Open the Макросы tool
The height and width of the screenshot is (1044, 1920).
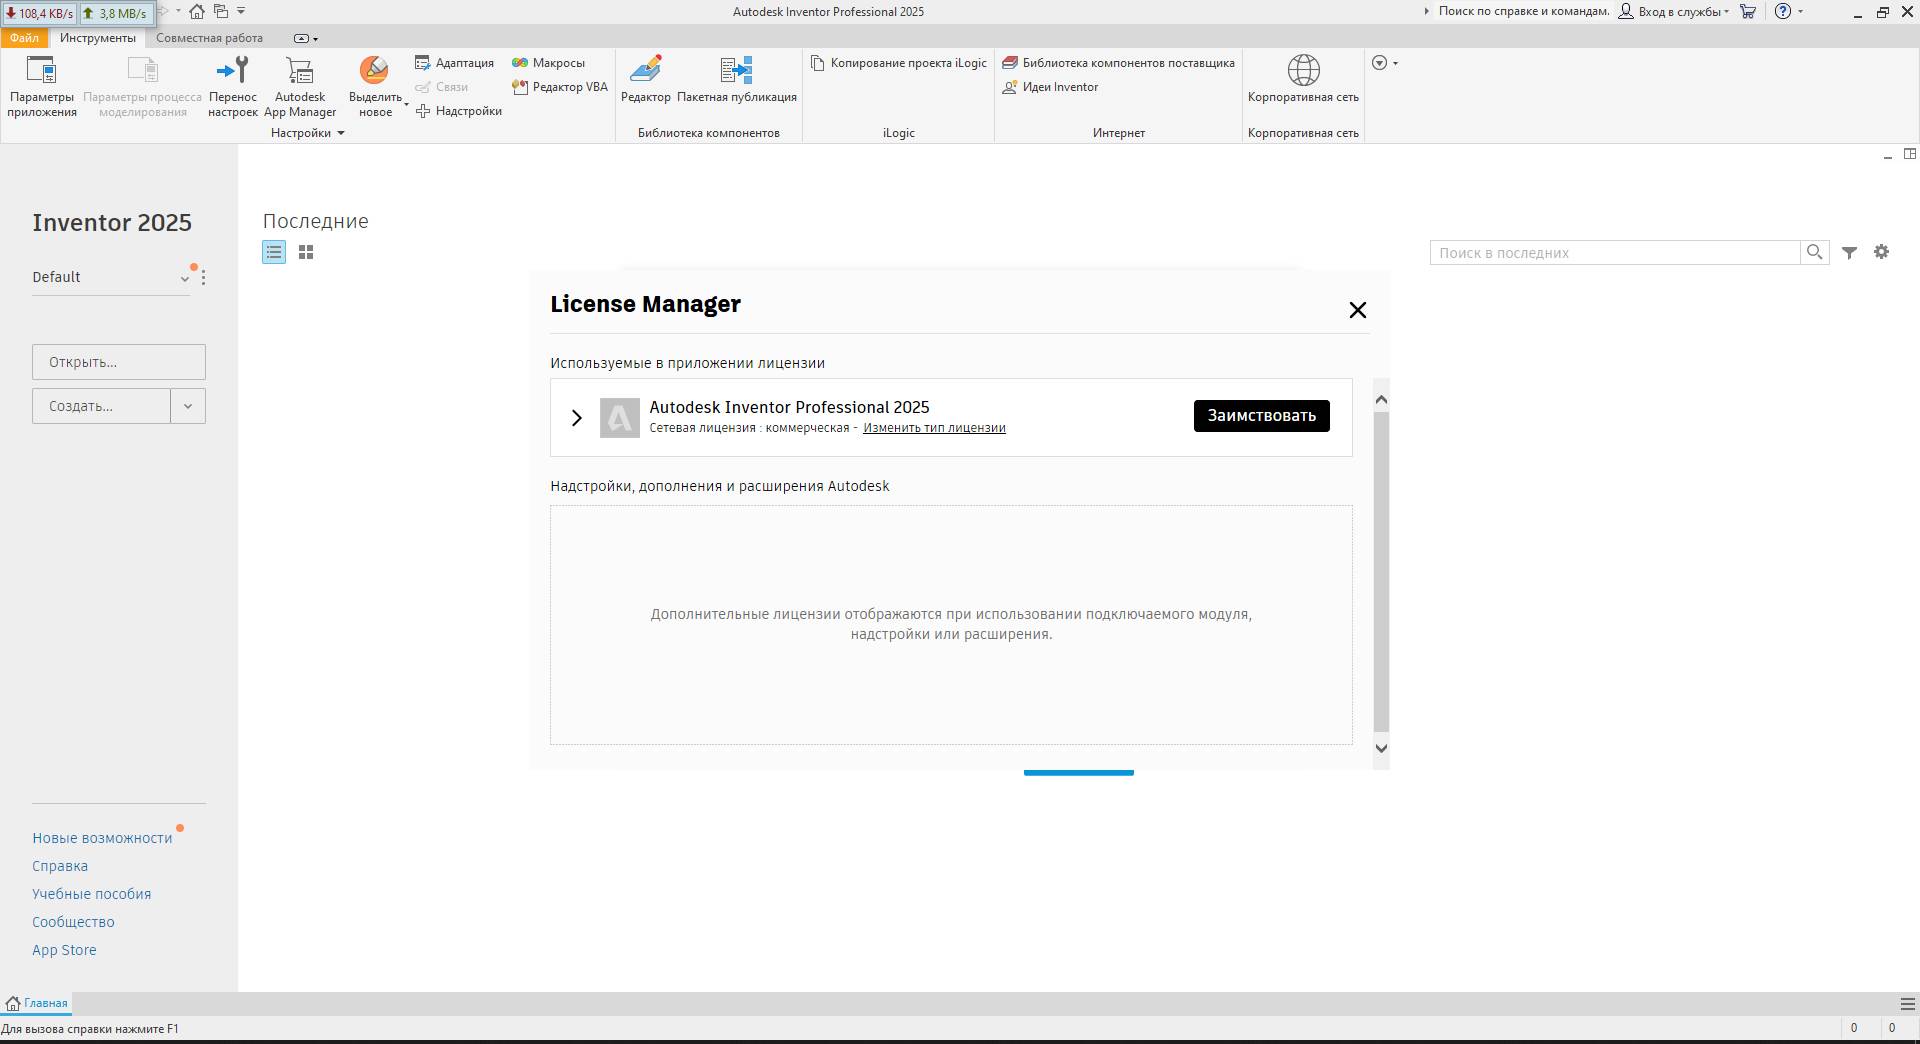tap(548, 63)
